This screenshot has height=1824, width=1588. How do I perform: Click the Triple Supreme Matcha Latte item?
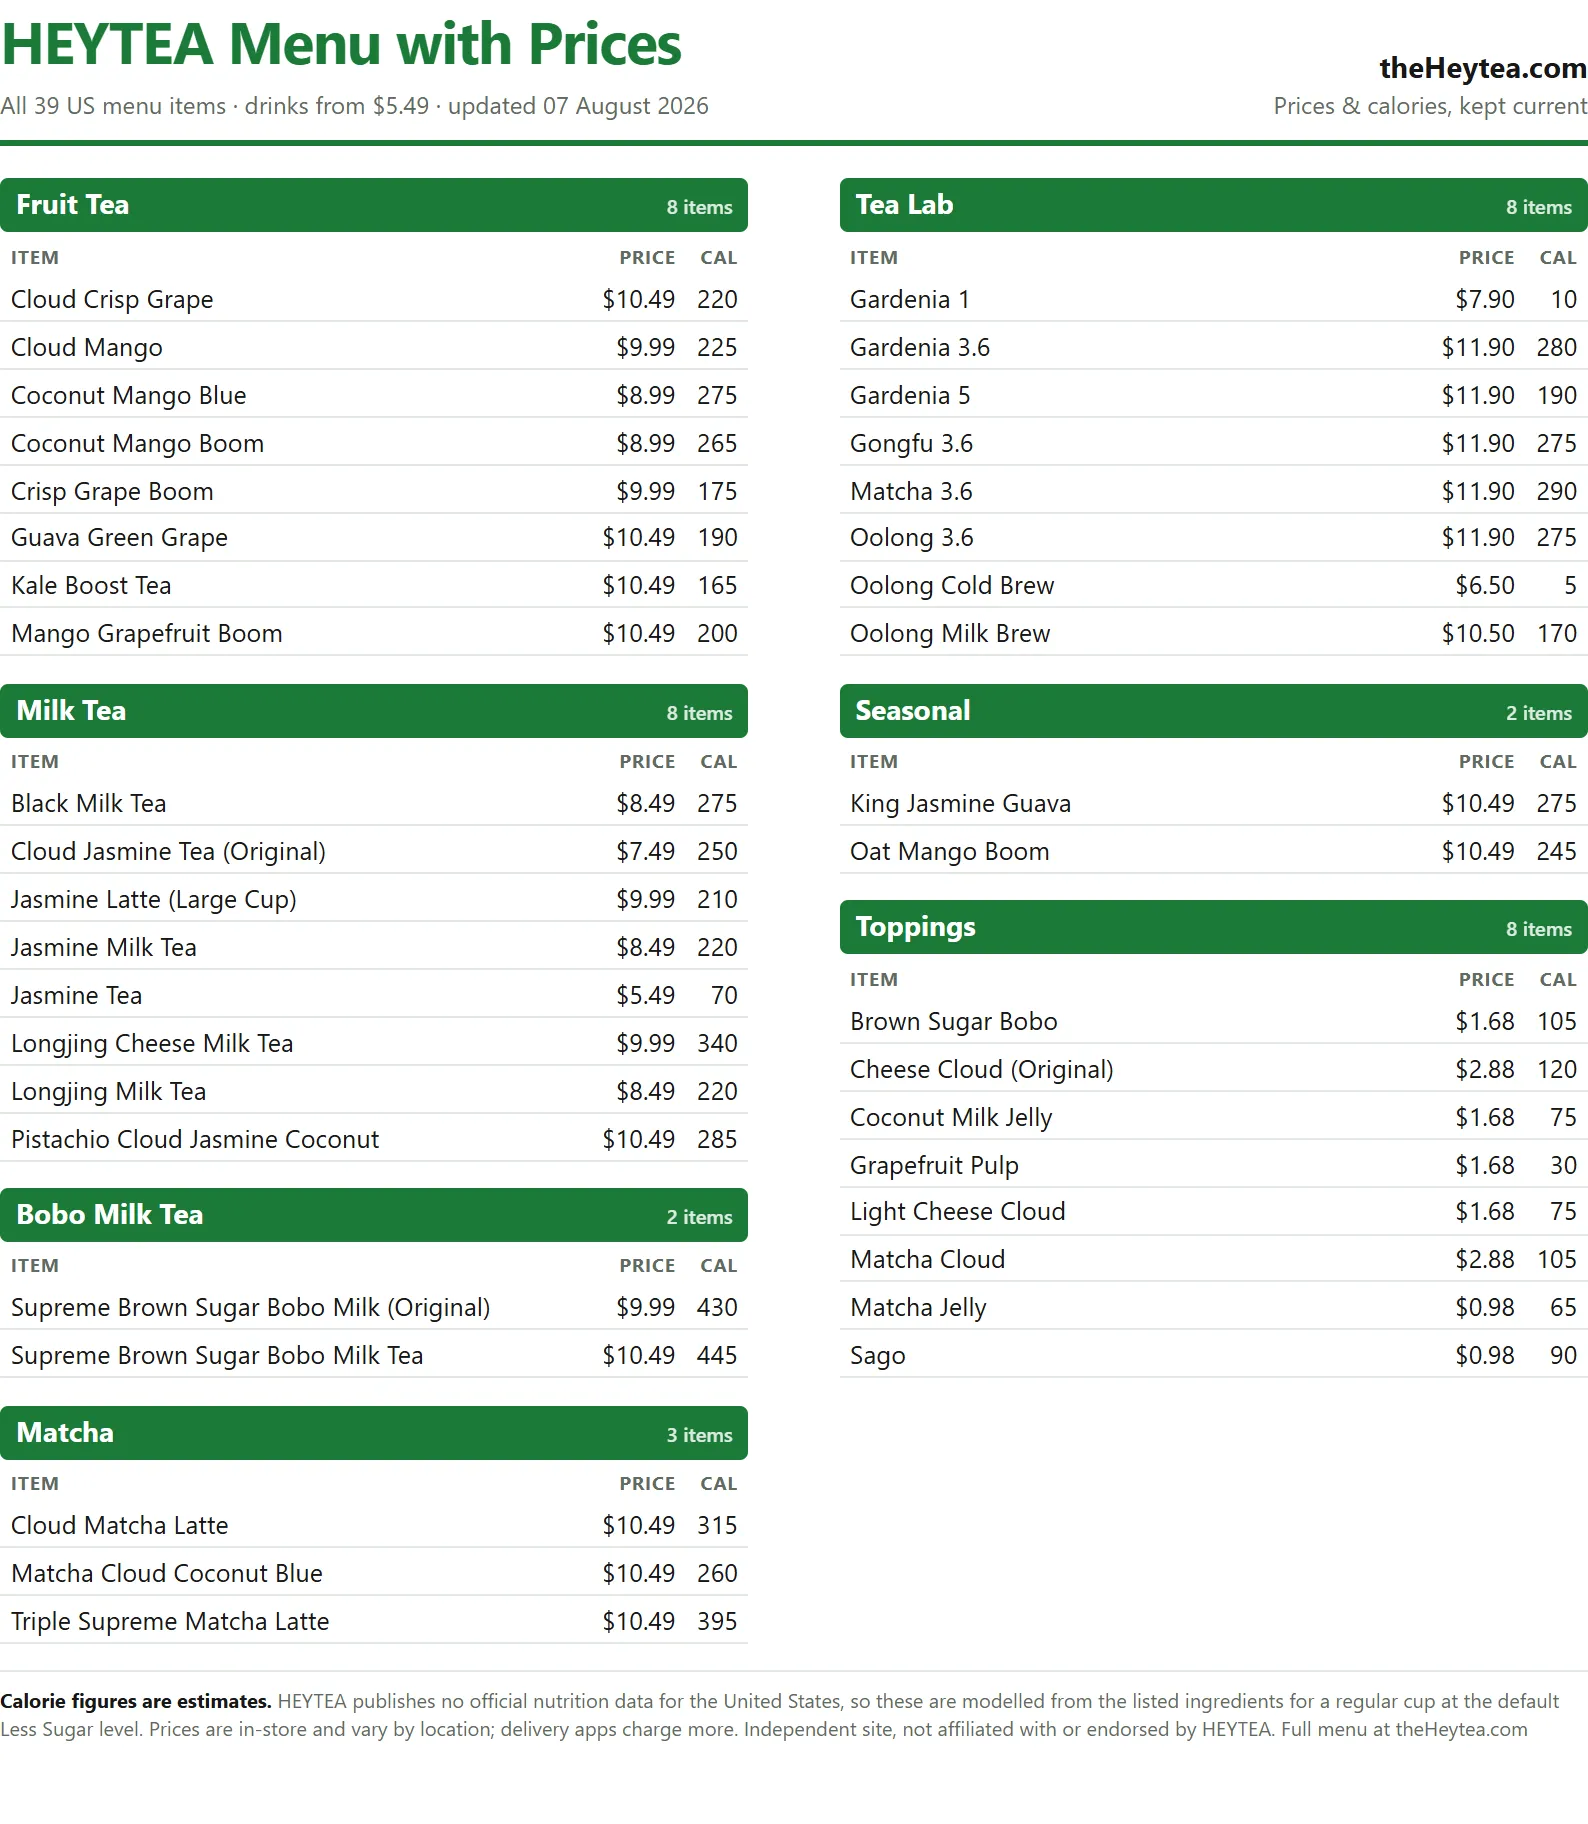[374, 1621]
